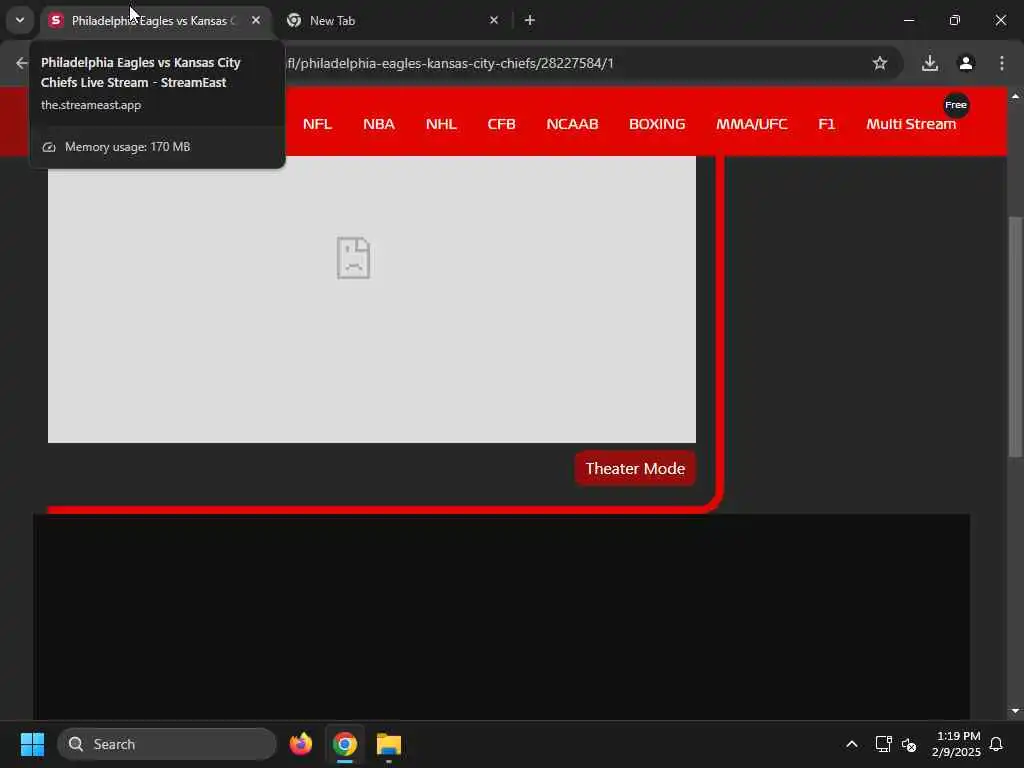Enable Theater Mode
This screenshot has height=768, width=1024.
pyautogui.click(x=635, y=468)
